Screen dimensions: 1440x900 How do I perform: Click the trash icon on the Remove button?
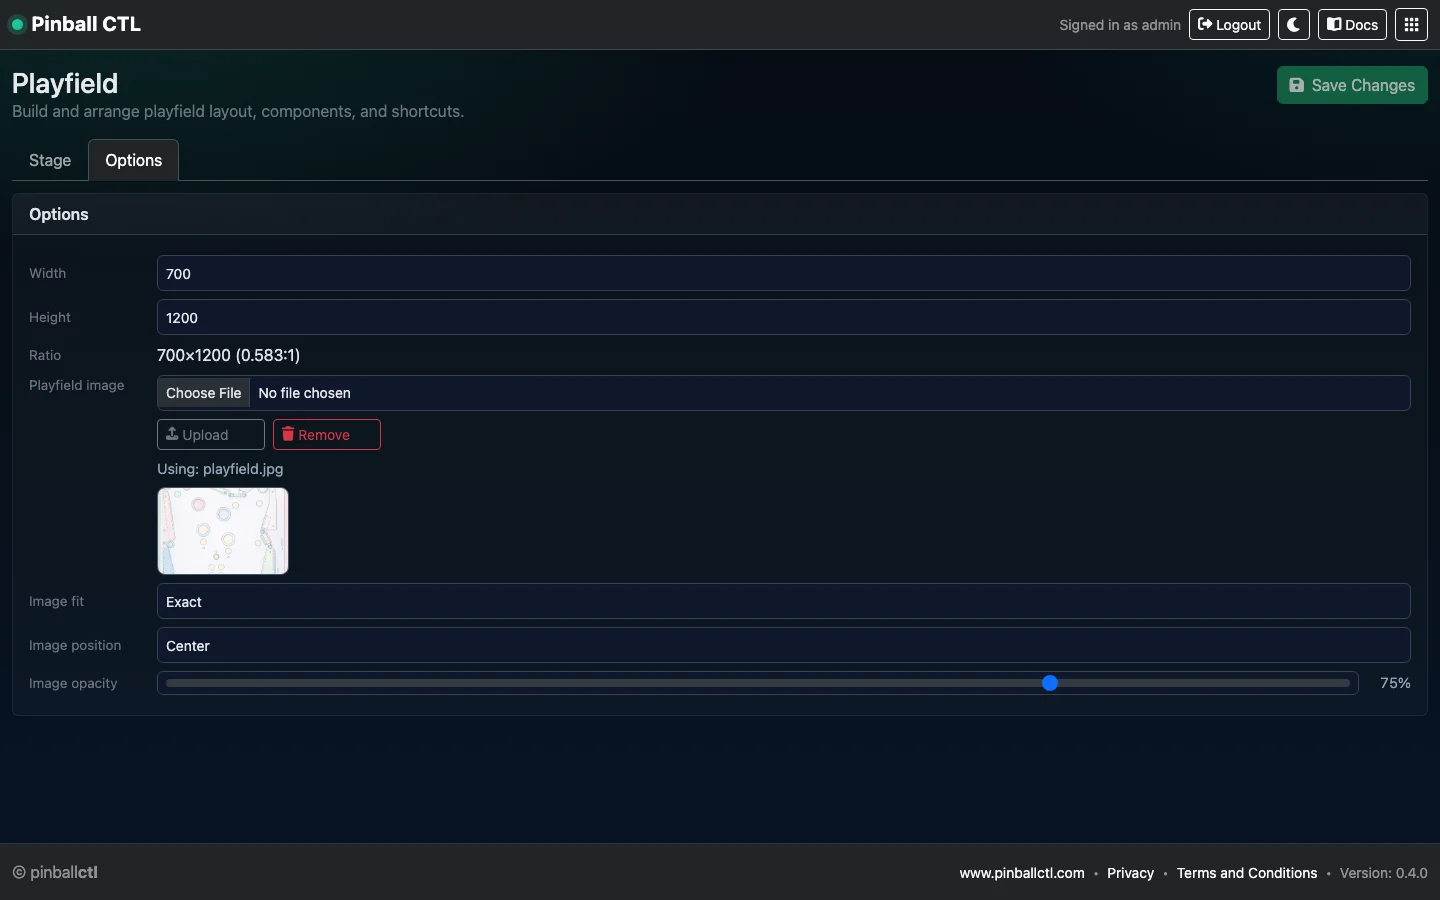[x=288, y=435]
